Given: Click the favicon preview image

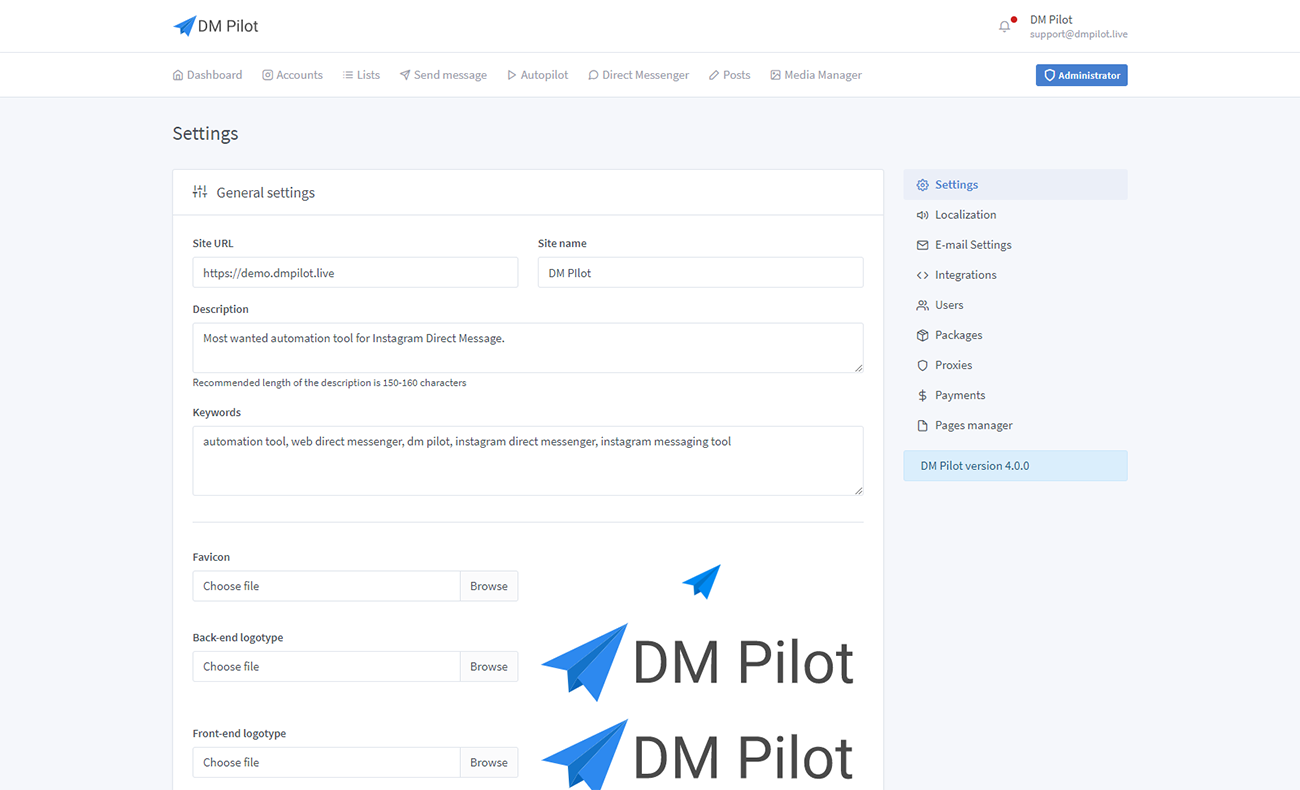Looking at the screenshot, I should tap(701, 581).
